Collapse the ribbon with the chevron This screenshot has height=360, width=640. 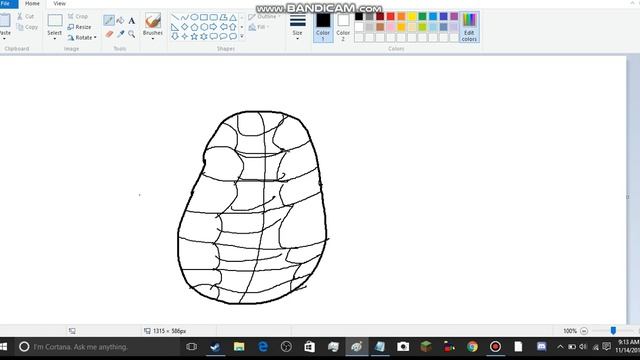pyautogui.click(x=633, y=4)
